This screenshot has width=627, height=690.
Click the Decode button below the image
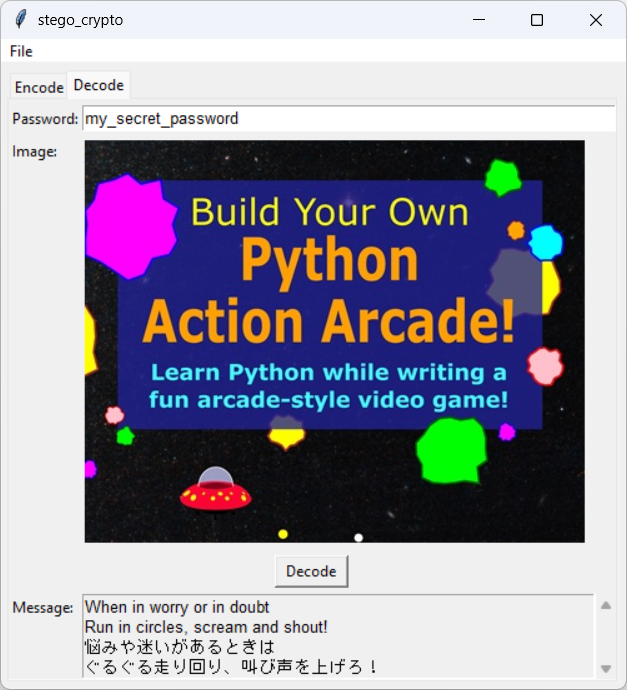[312, 571]
